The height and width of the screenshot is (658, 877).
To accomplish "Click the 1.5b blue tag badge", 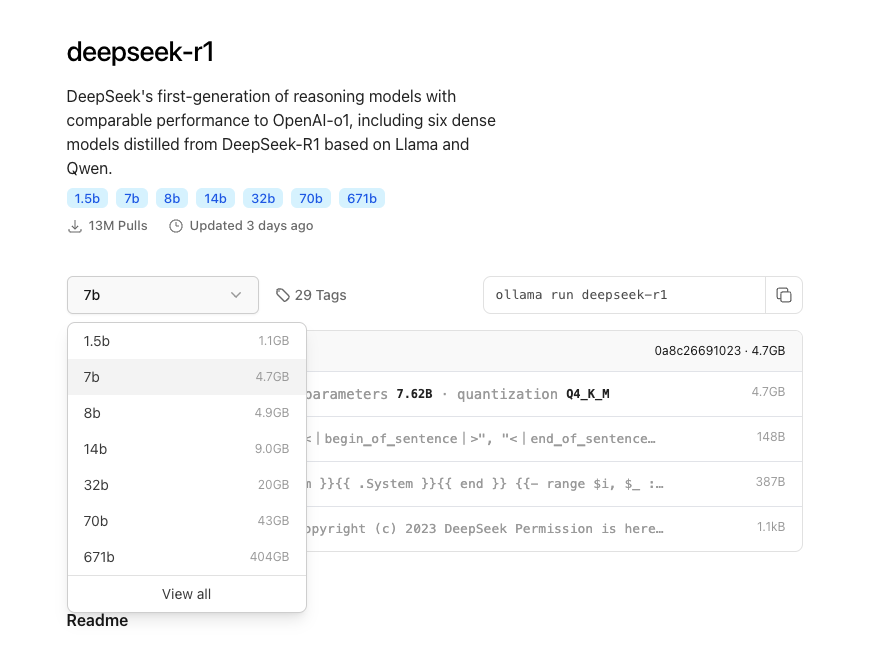I will [x=87, y=199].
